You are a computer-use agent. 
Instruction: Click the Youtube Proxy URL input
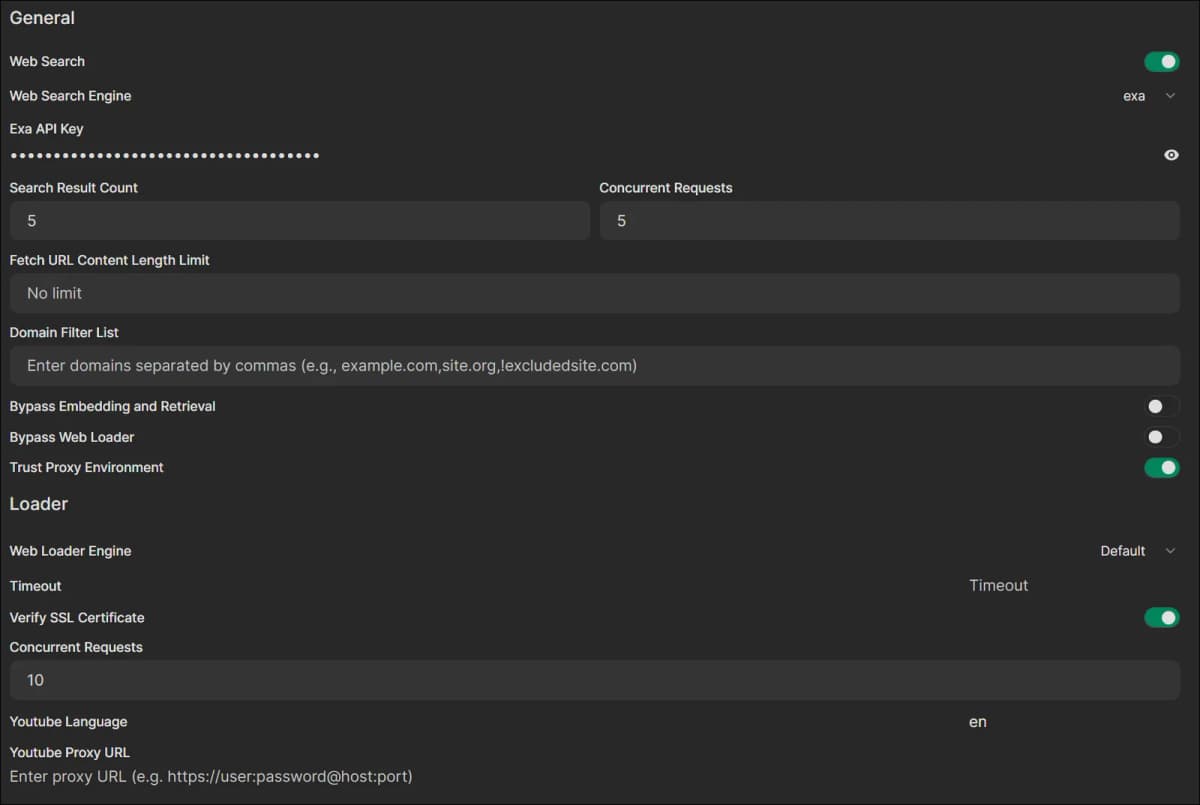[595, 776]
